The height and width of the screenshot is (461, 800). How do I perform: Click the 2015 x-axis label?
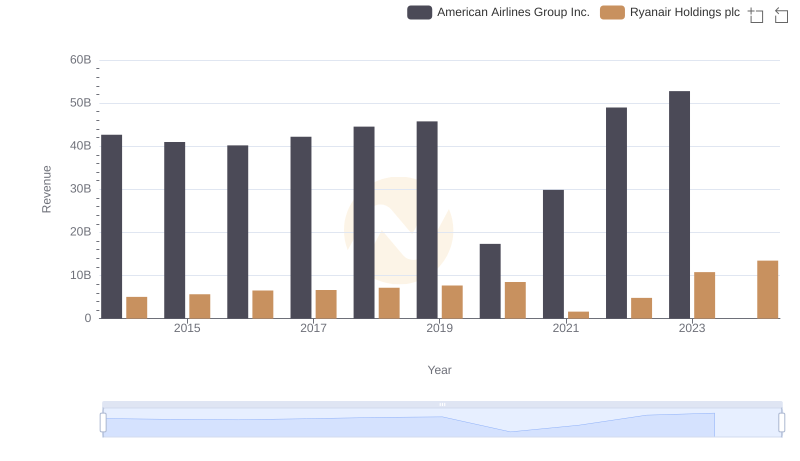(x=187, y=328)
